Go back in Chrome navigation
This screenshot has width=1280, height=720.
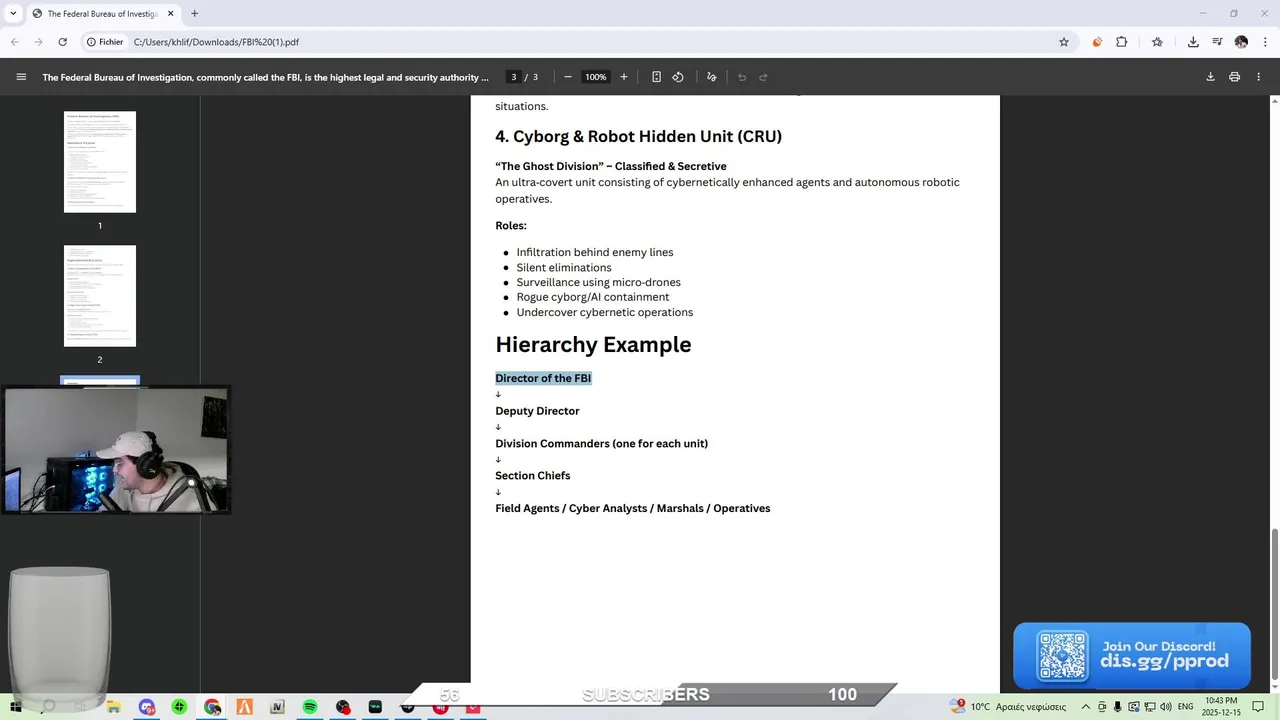[15, 42]
